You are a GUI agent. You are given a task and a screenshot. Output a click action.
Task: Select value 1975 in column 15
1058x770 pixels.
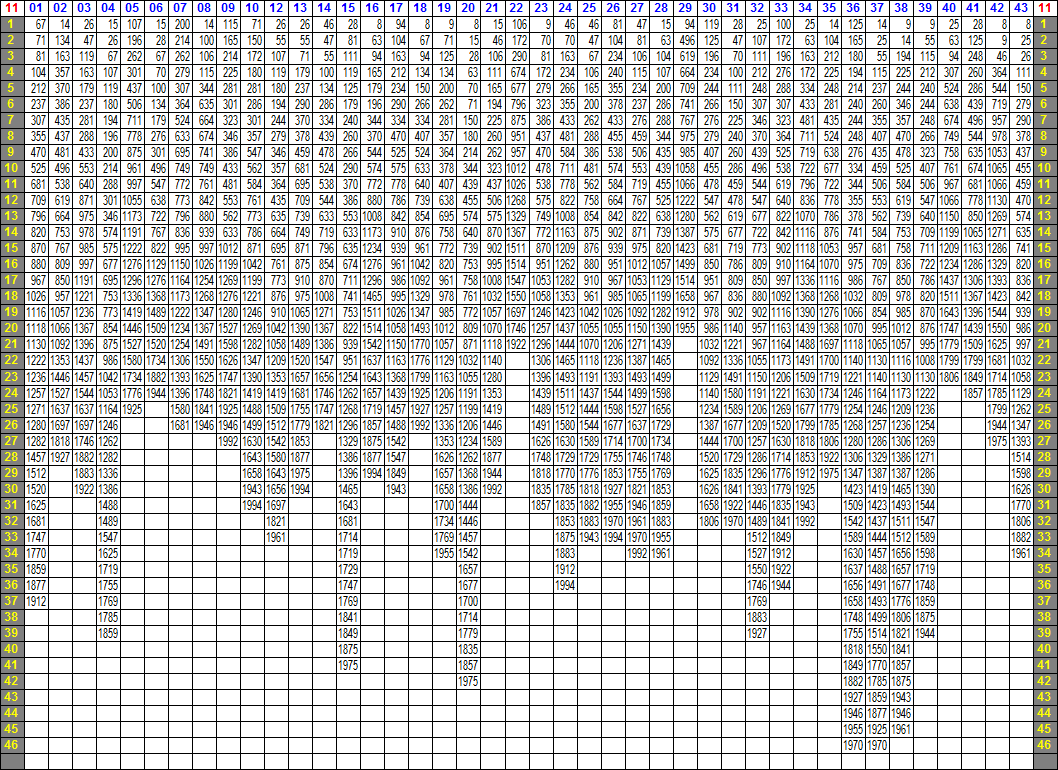click(348, 665)
